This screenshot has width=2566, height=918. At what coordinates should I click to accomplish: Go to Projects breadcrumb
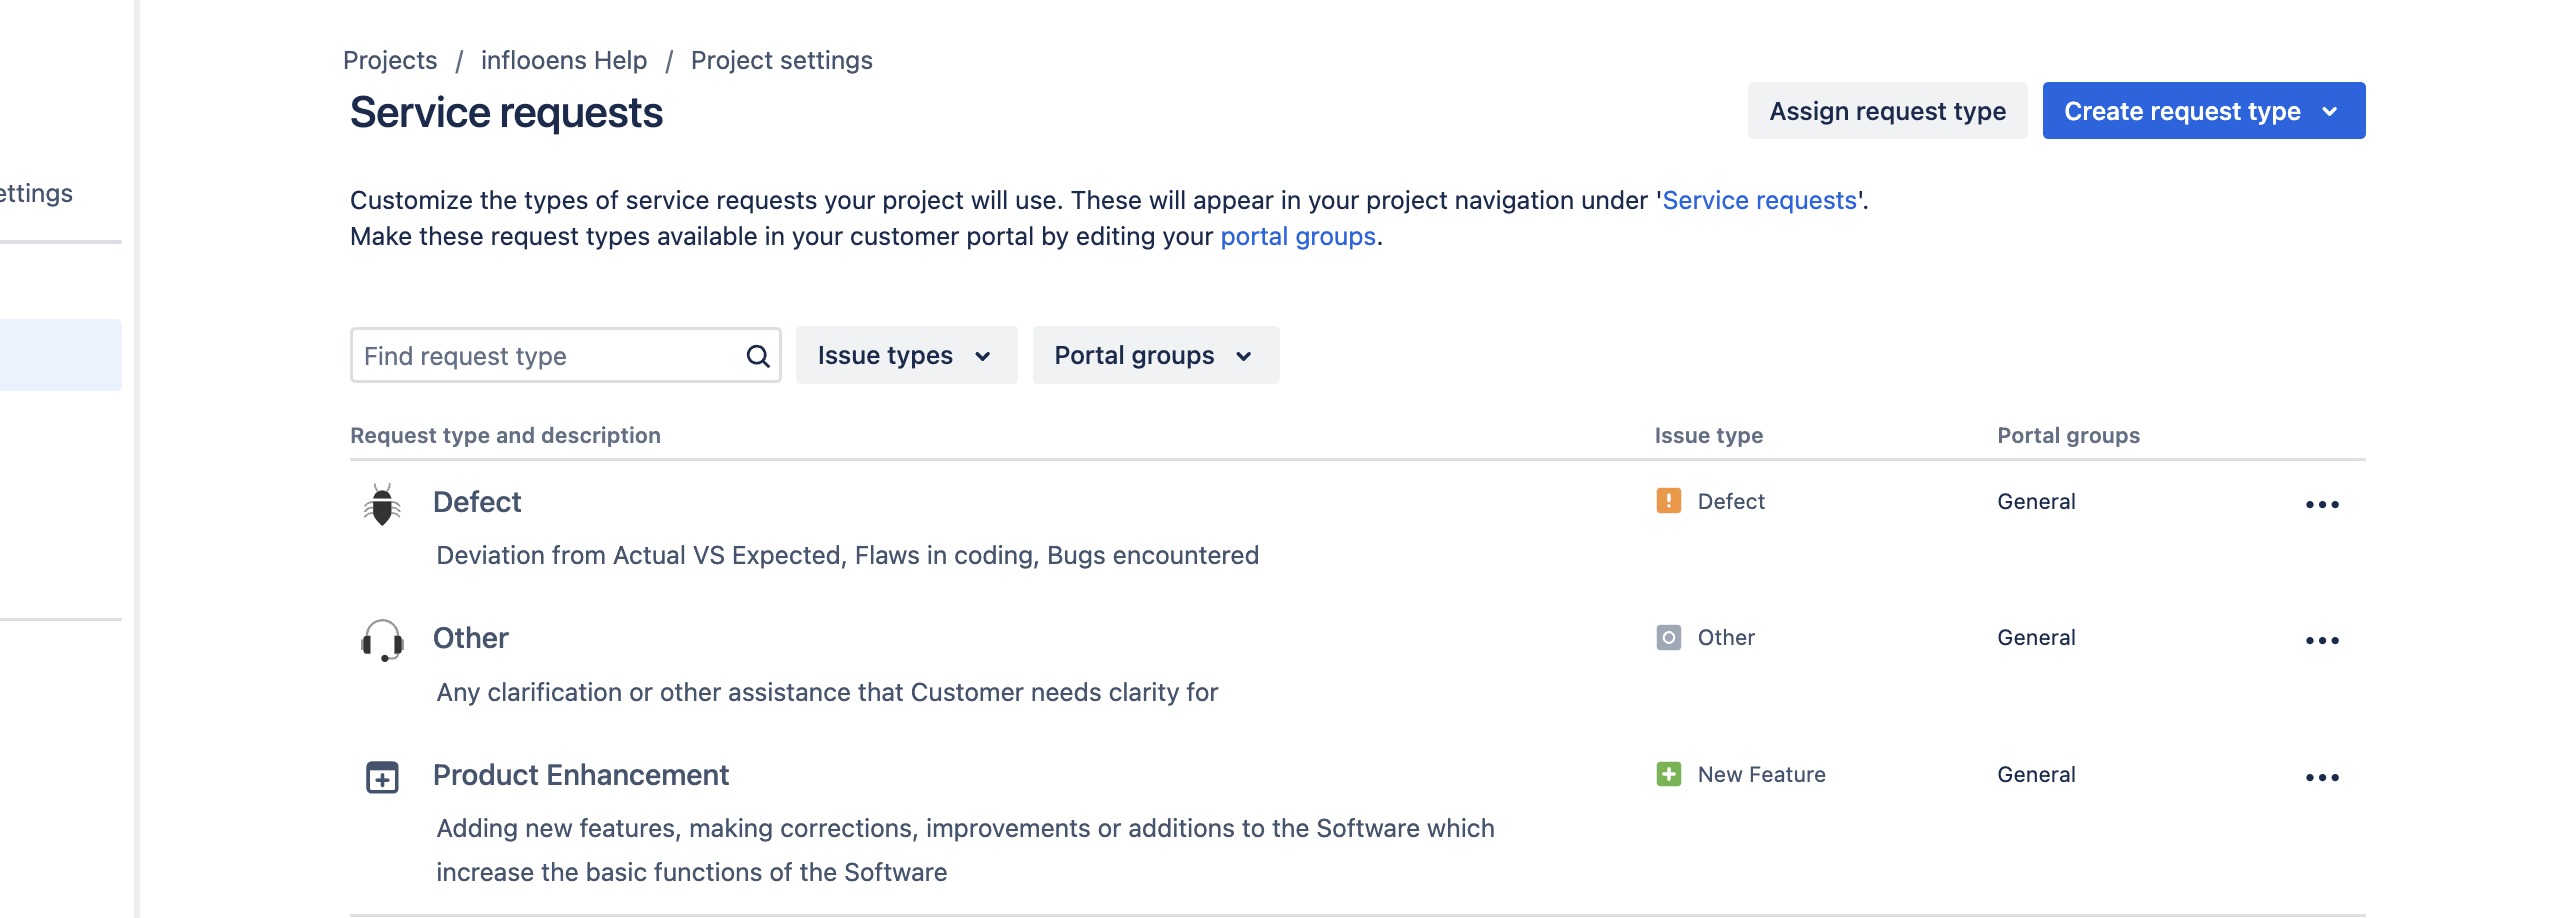pyautogui.click(x=390, y=60)
